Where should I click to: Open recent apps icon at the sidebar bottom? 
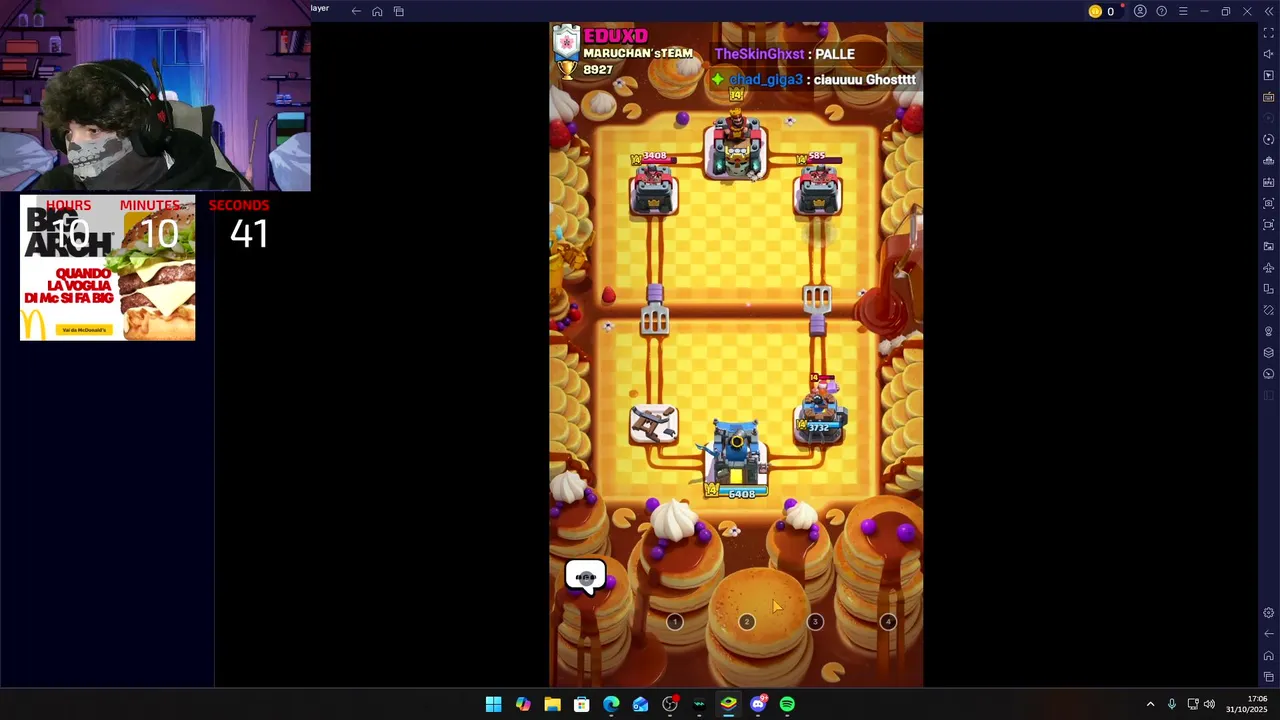click(x=1268, y=677)
